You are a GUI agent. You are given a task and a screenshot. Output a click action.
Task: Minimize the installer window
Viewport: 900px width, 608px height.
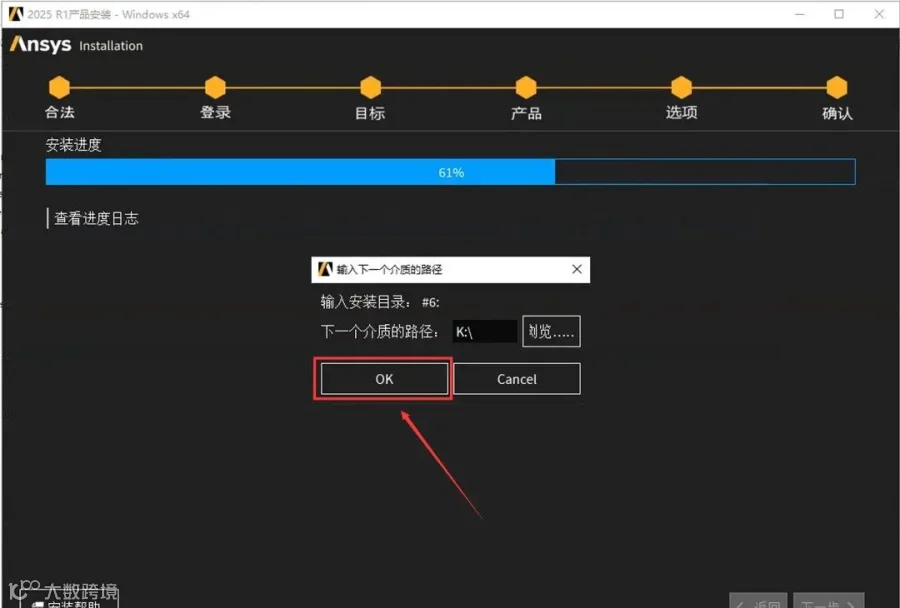(x=800, y=14)
